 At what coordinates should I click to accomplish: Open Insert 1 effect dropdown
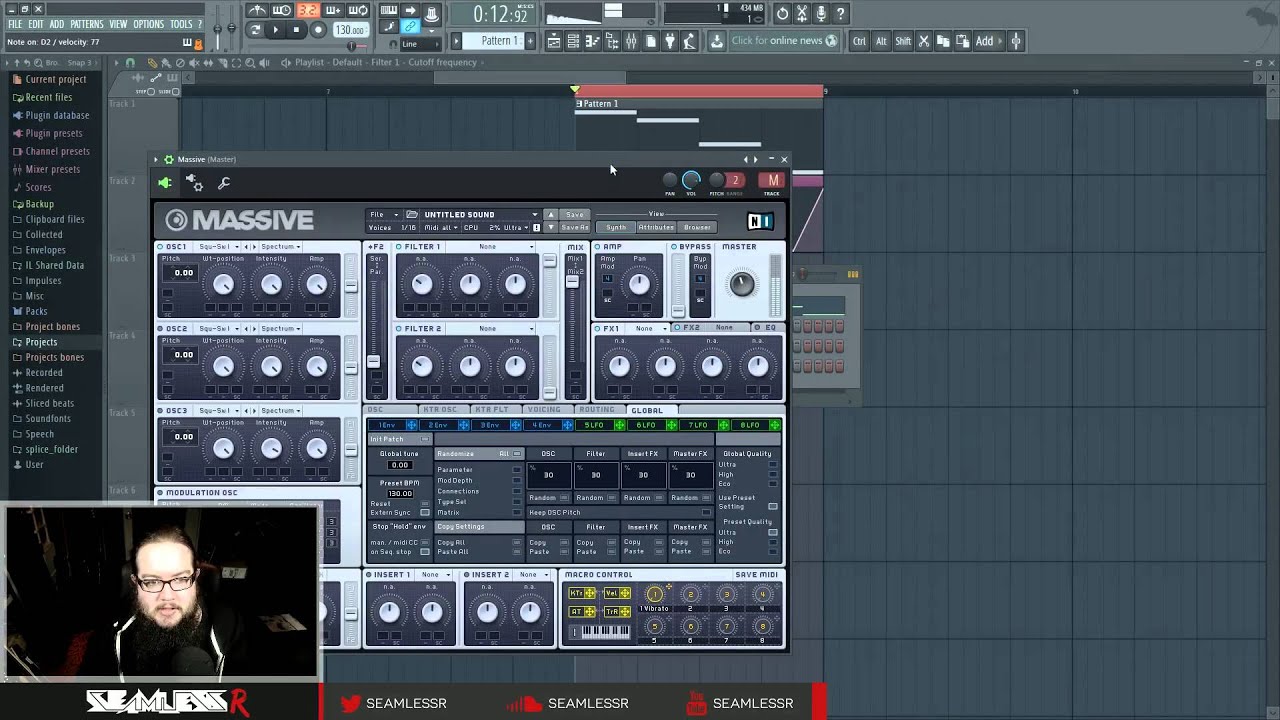(435, 575)
